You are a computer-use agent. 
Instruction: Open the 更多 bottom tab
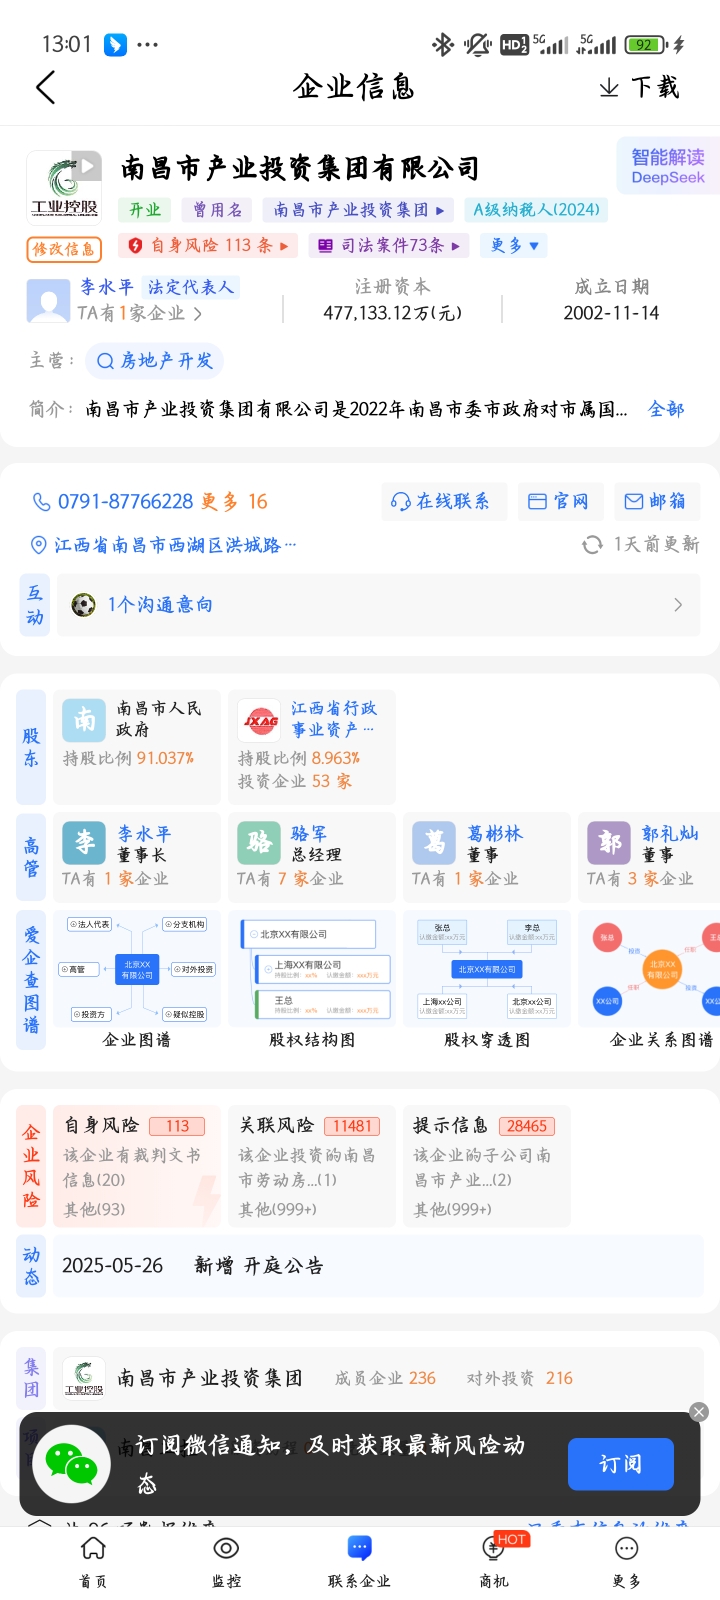(x=627, y=1561)
